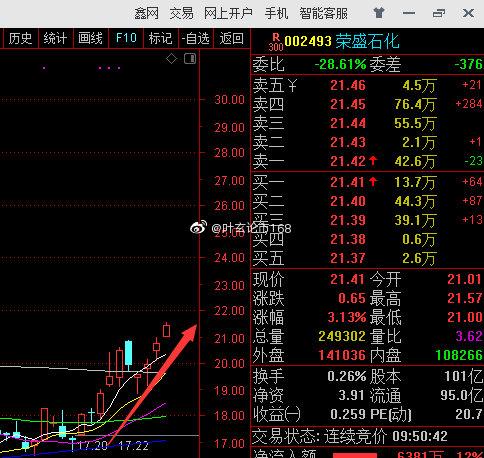Select 买五 price 21.37
This screenshot has width=484, height=458.
coord(348,258)
